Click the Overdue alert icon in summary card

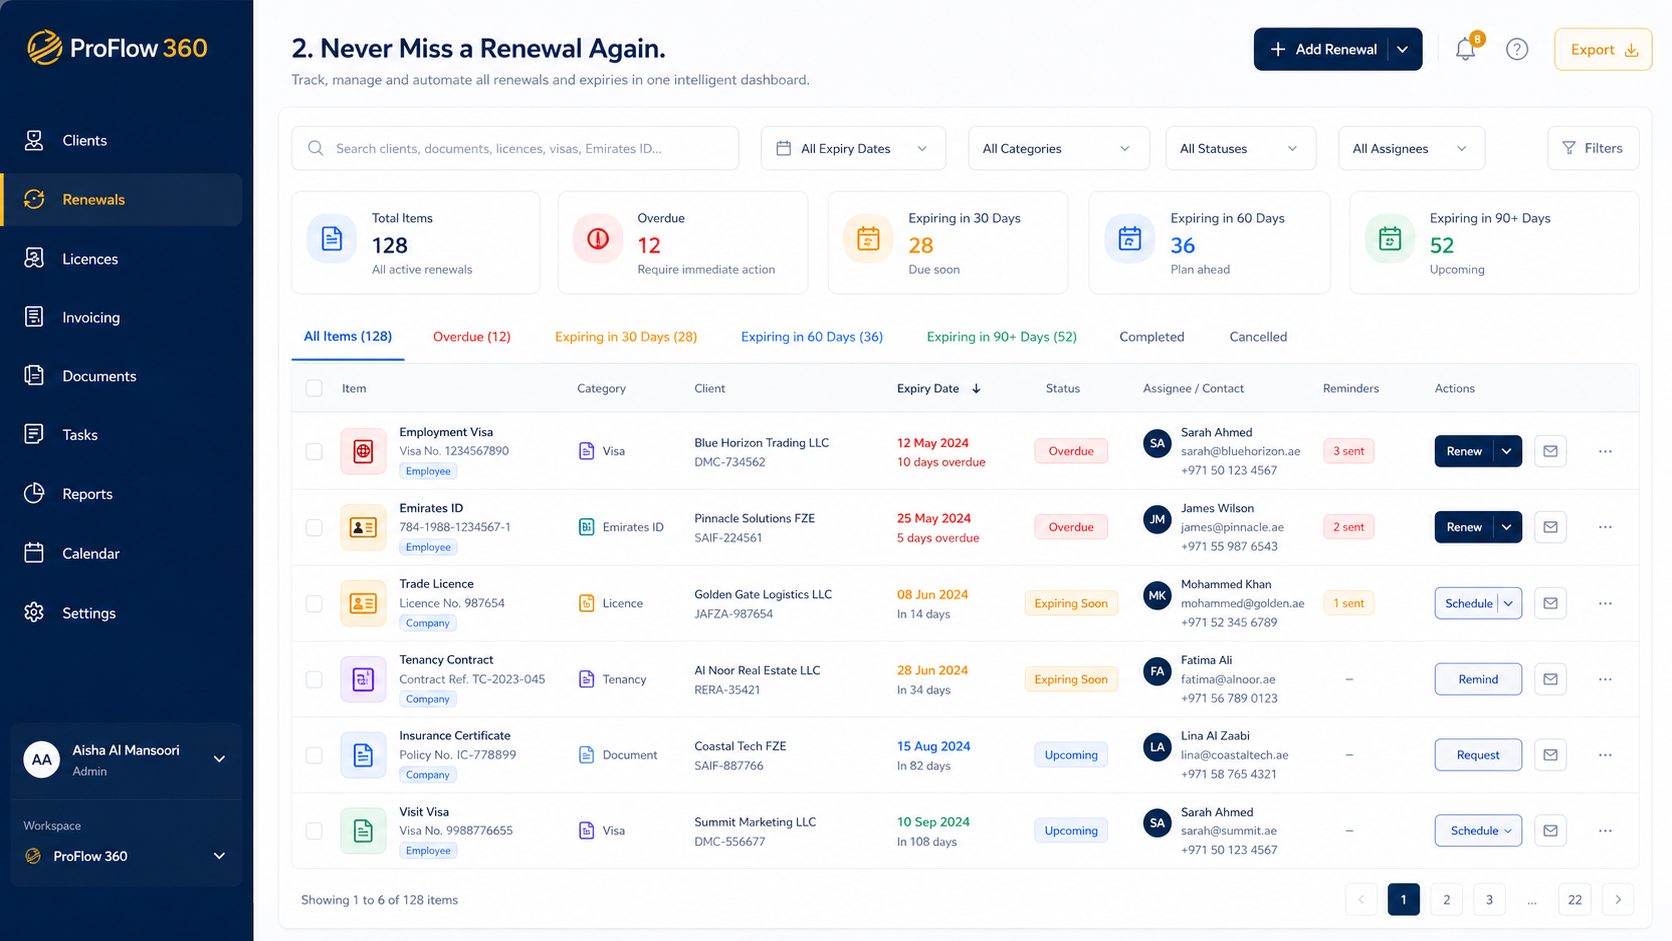point(598,239)
